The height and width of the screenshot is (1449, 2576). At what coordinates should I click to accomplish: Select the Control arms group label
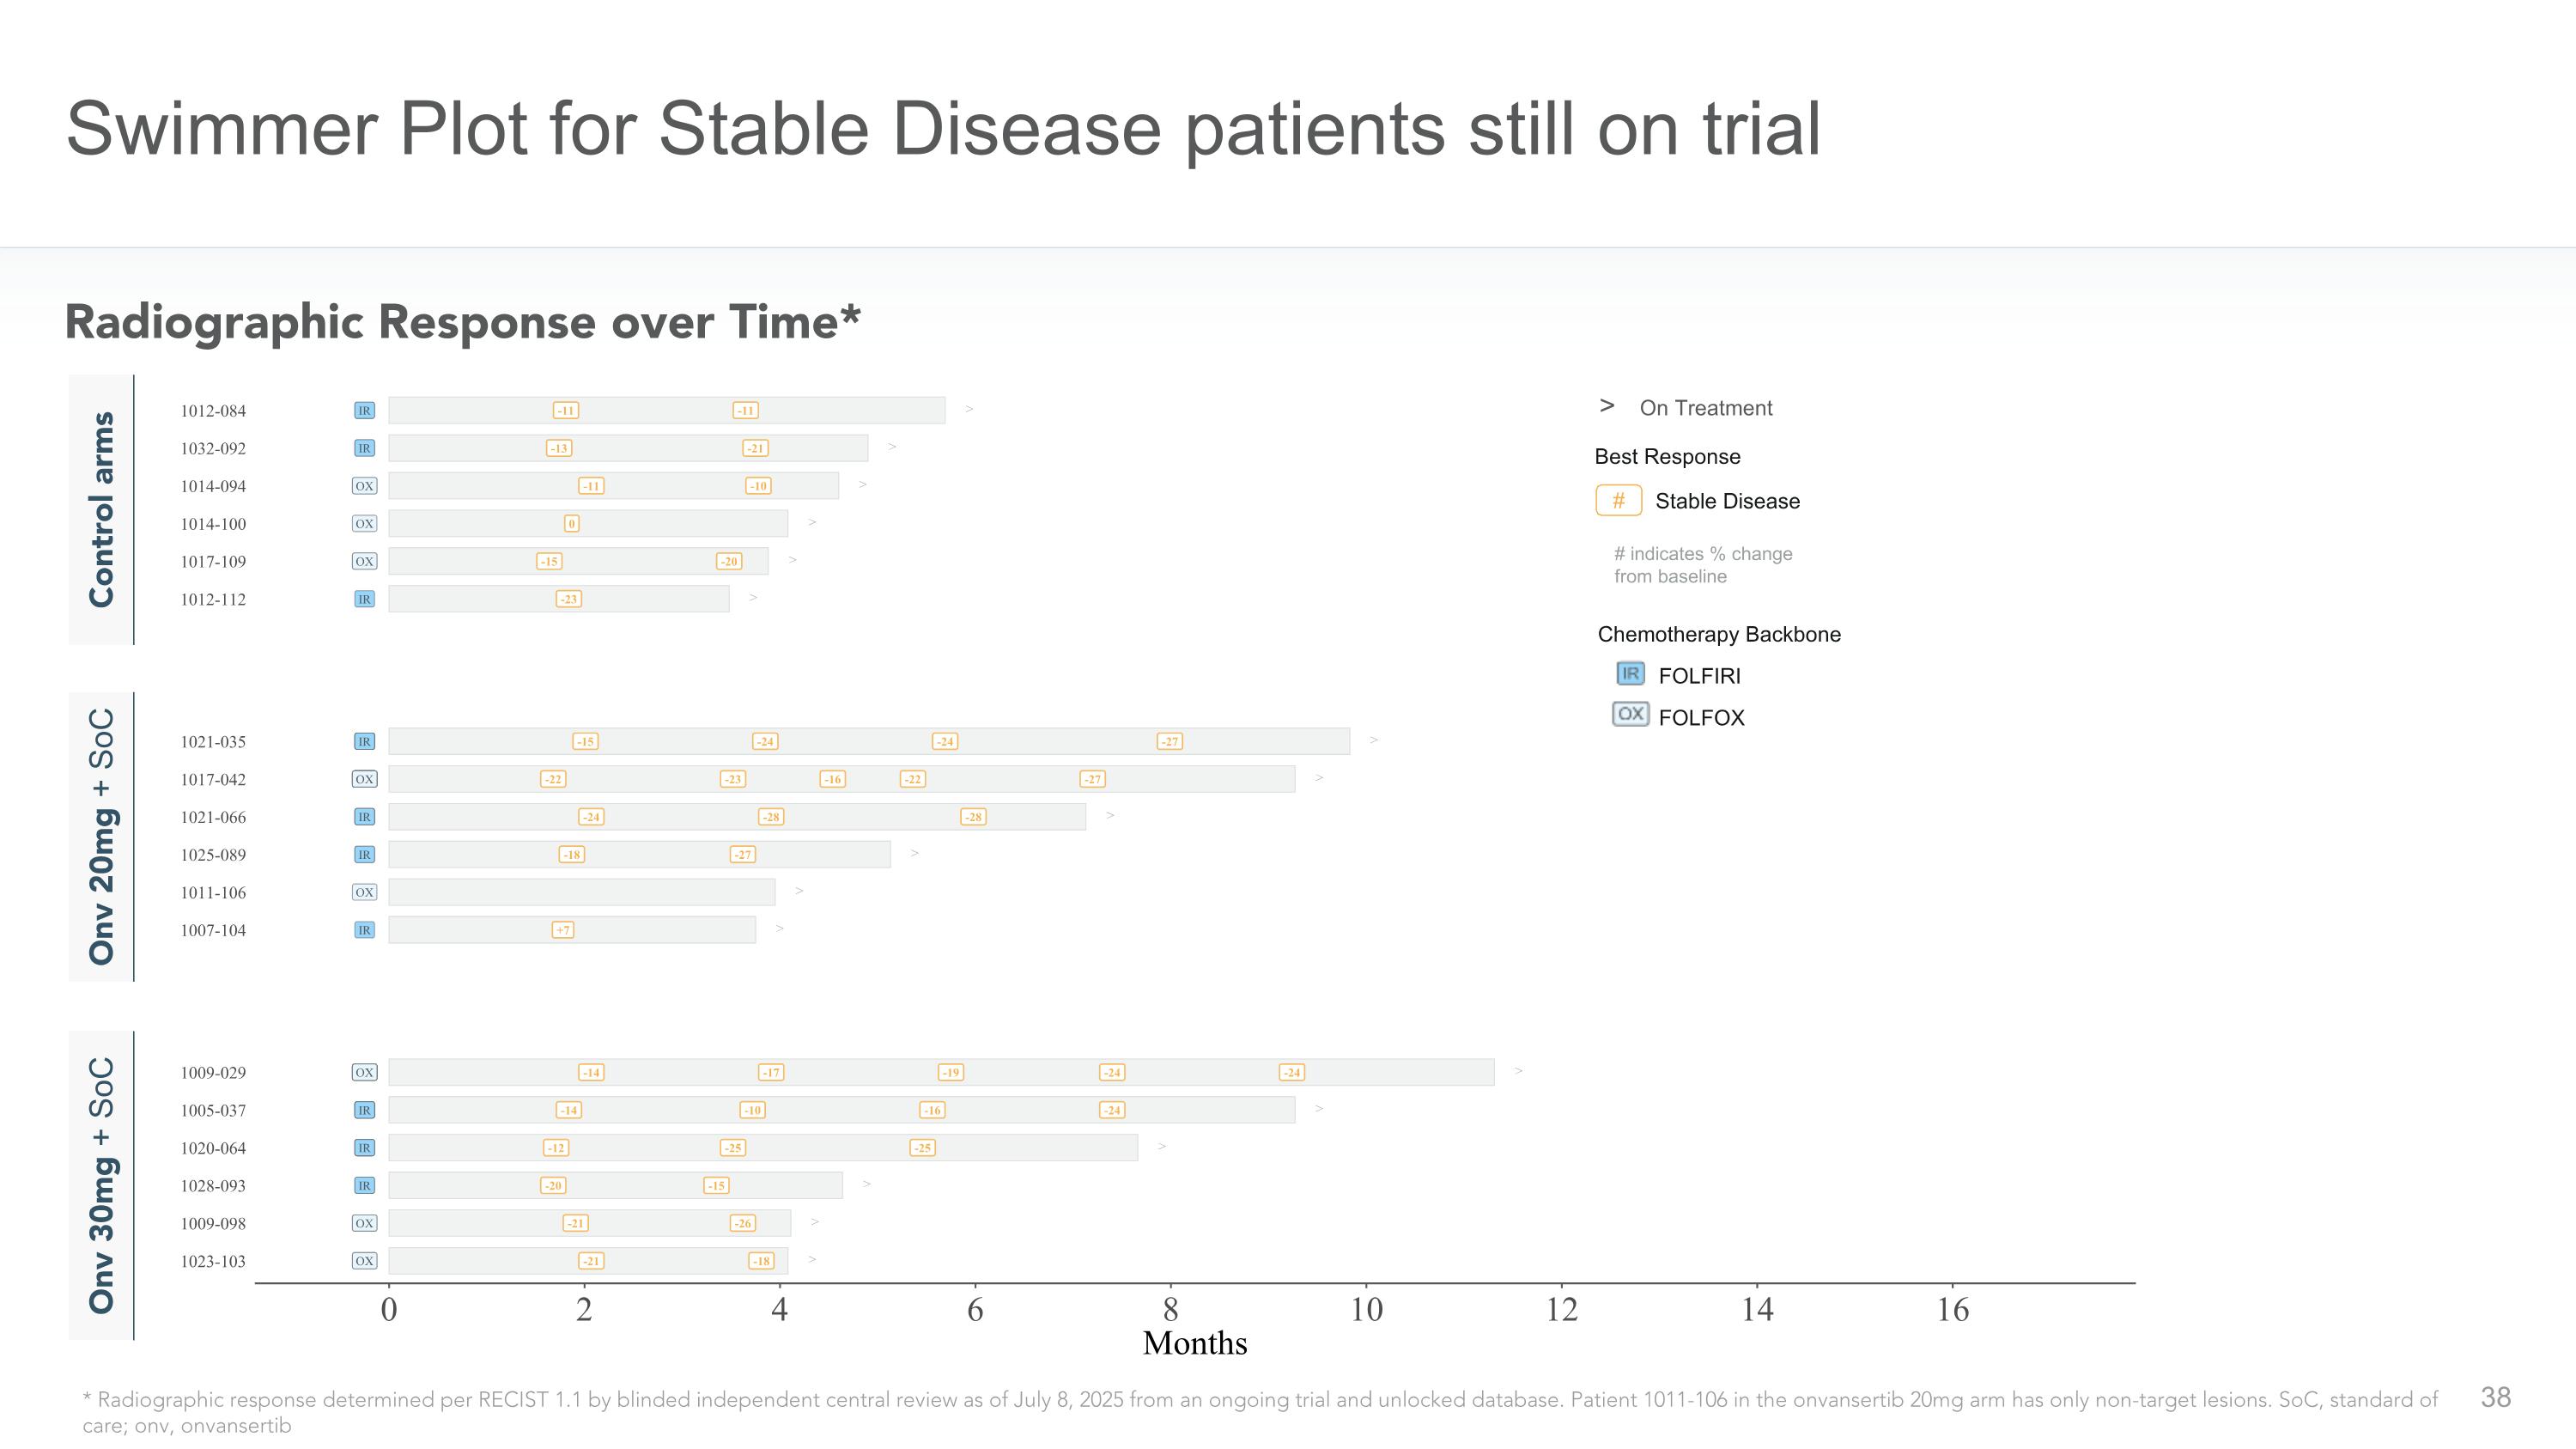click(x=101, y=509)
